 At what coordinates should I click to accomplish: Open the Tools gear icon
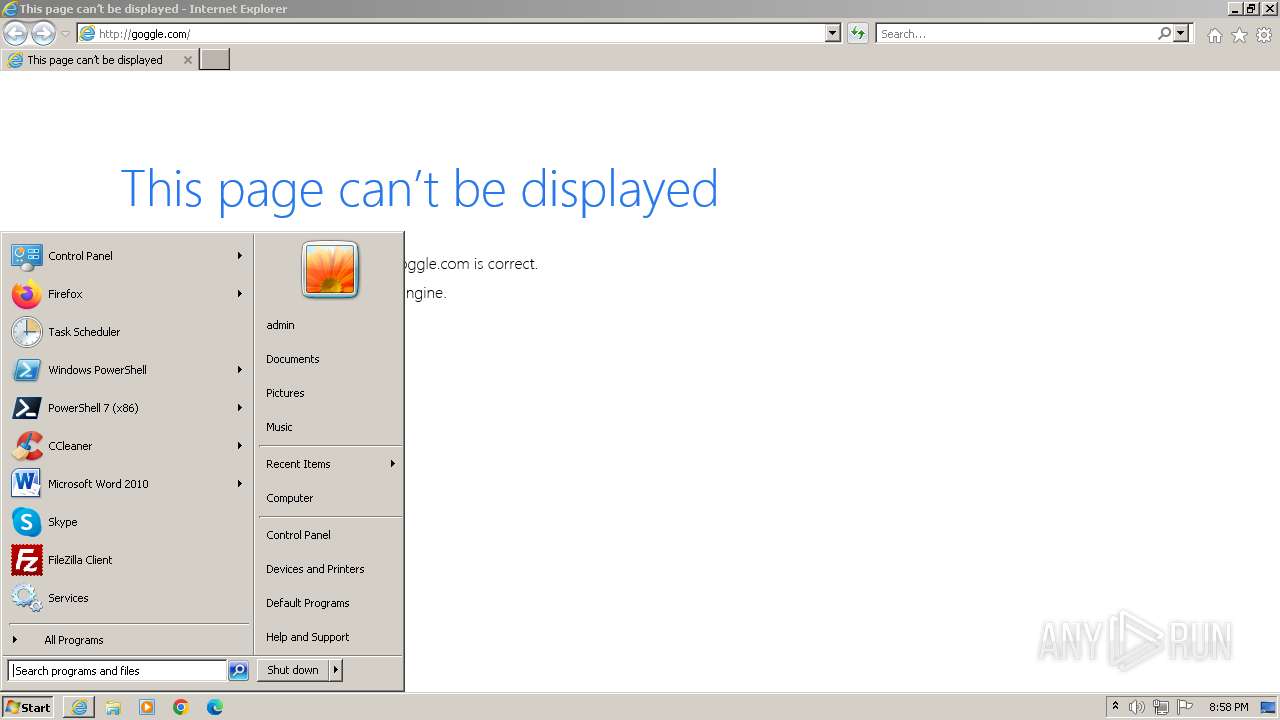pos(1264,35)
